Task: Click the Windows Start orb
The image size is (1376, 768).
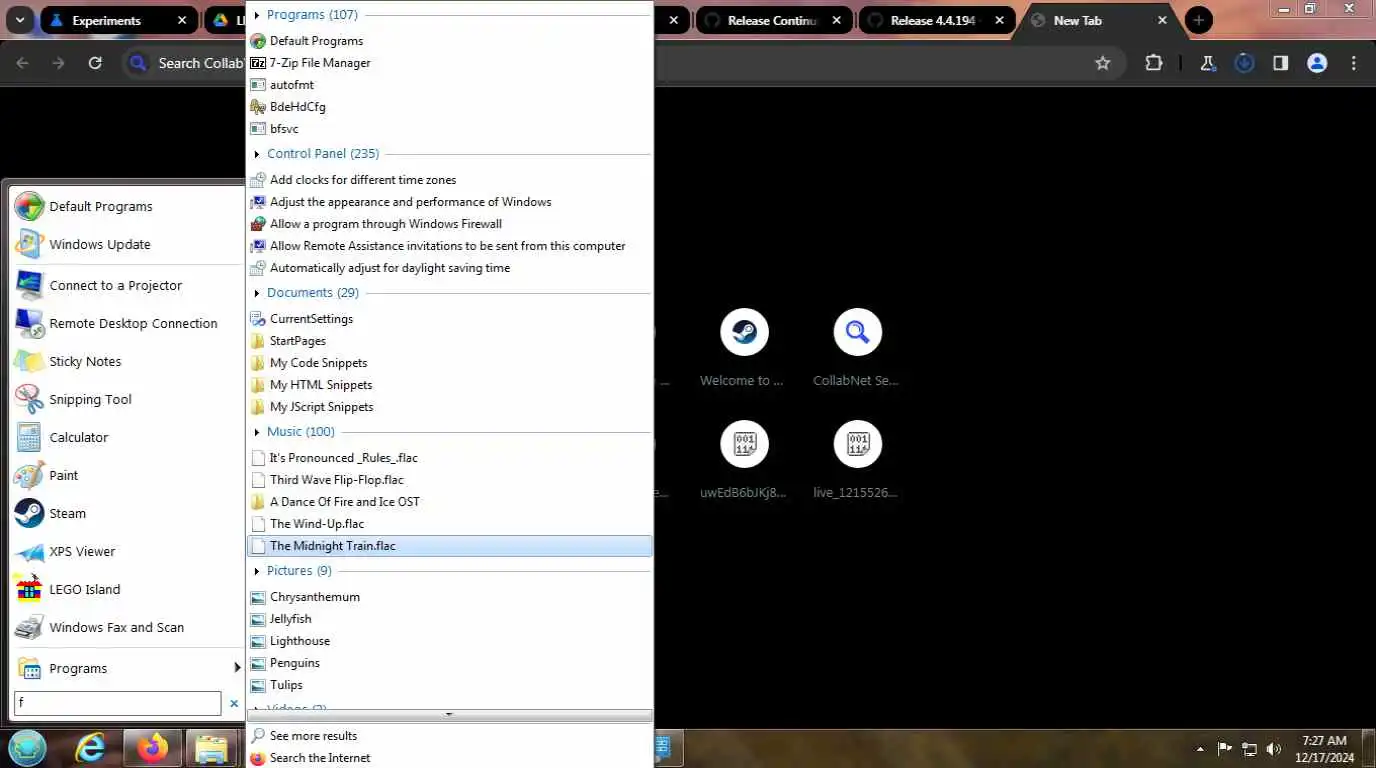Action: (x=27, y=748)
